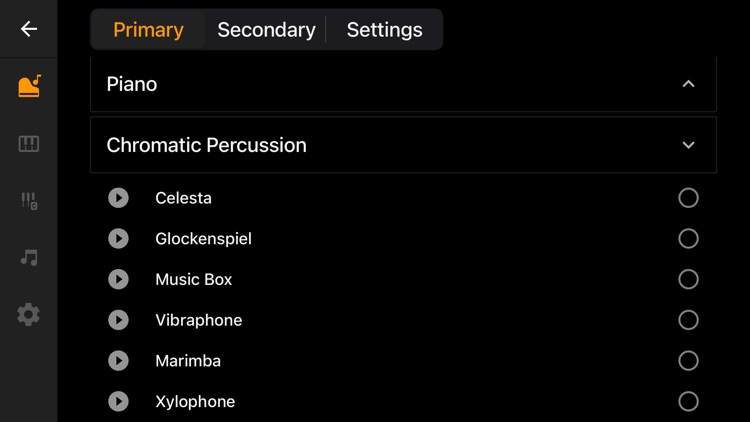The image size is (750, 422).
Task: Select the Vibraphone radio button
Action: [688, 320]
